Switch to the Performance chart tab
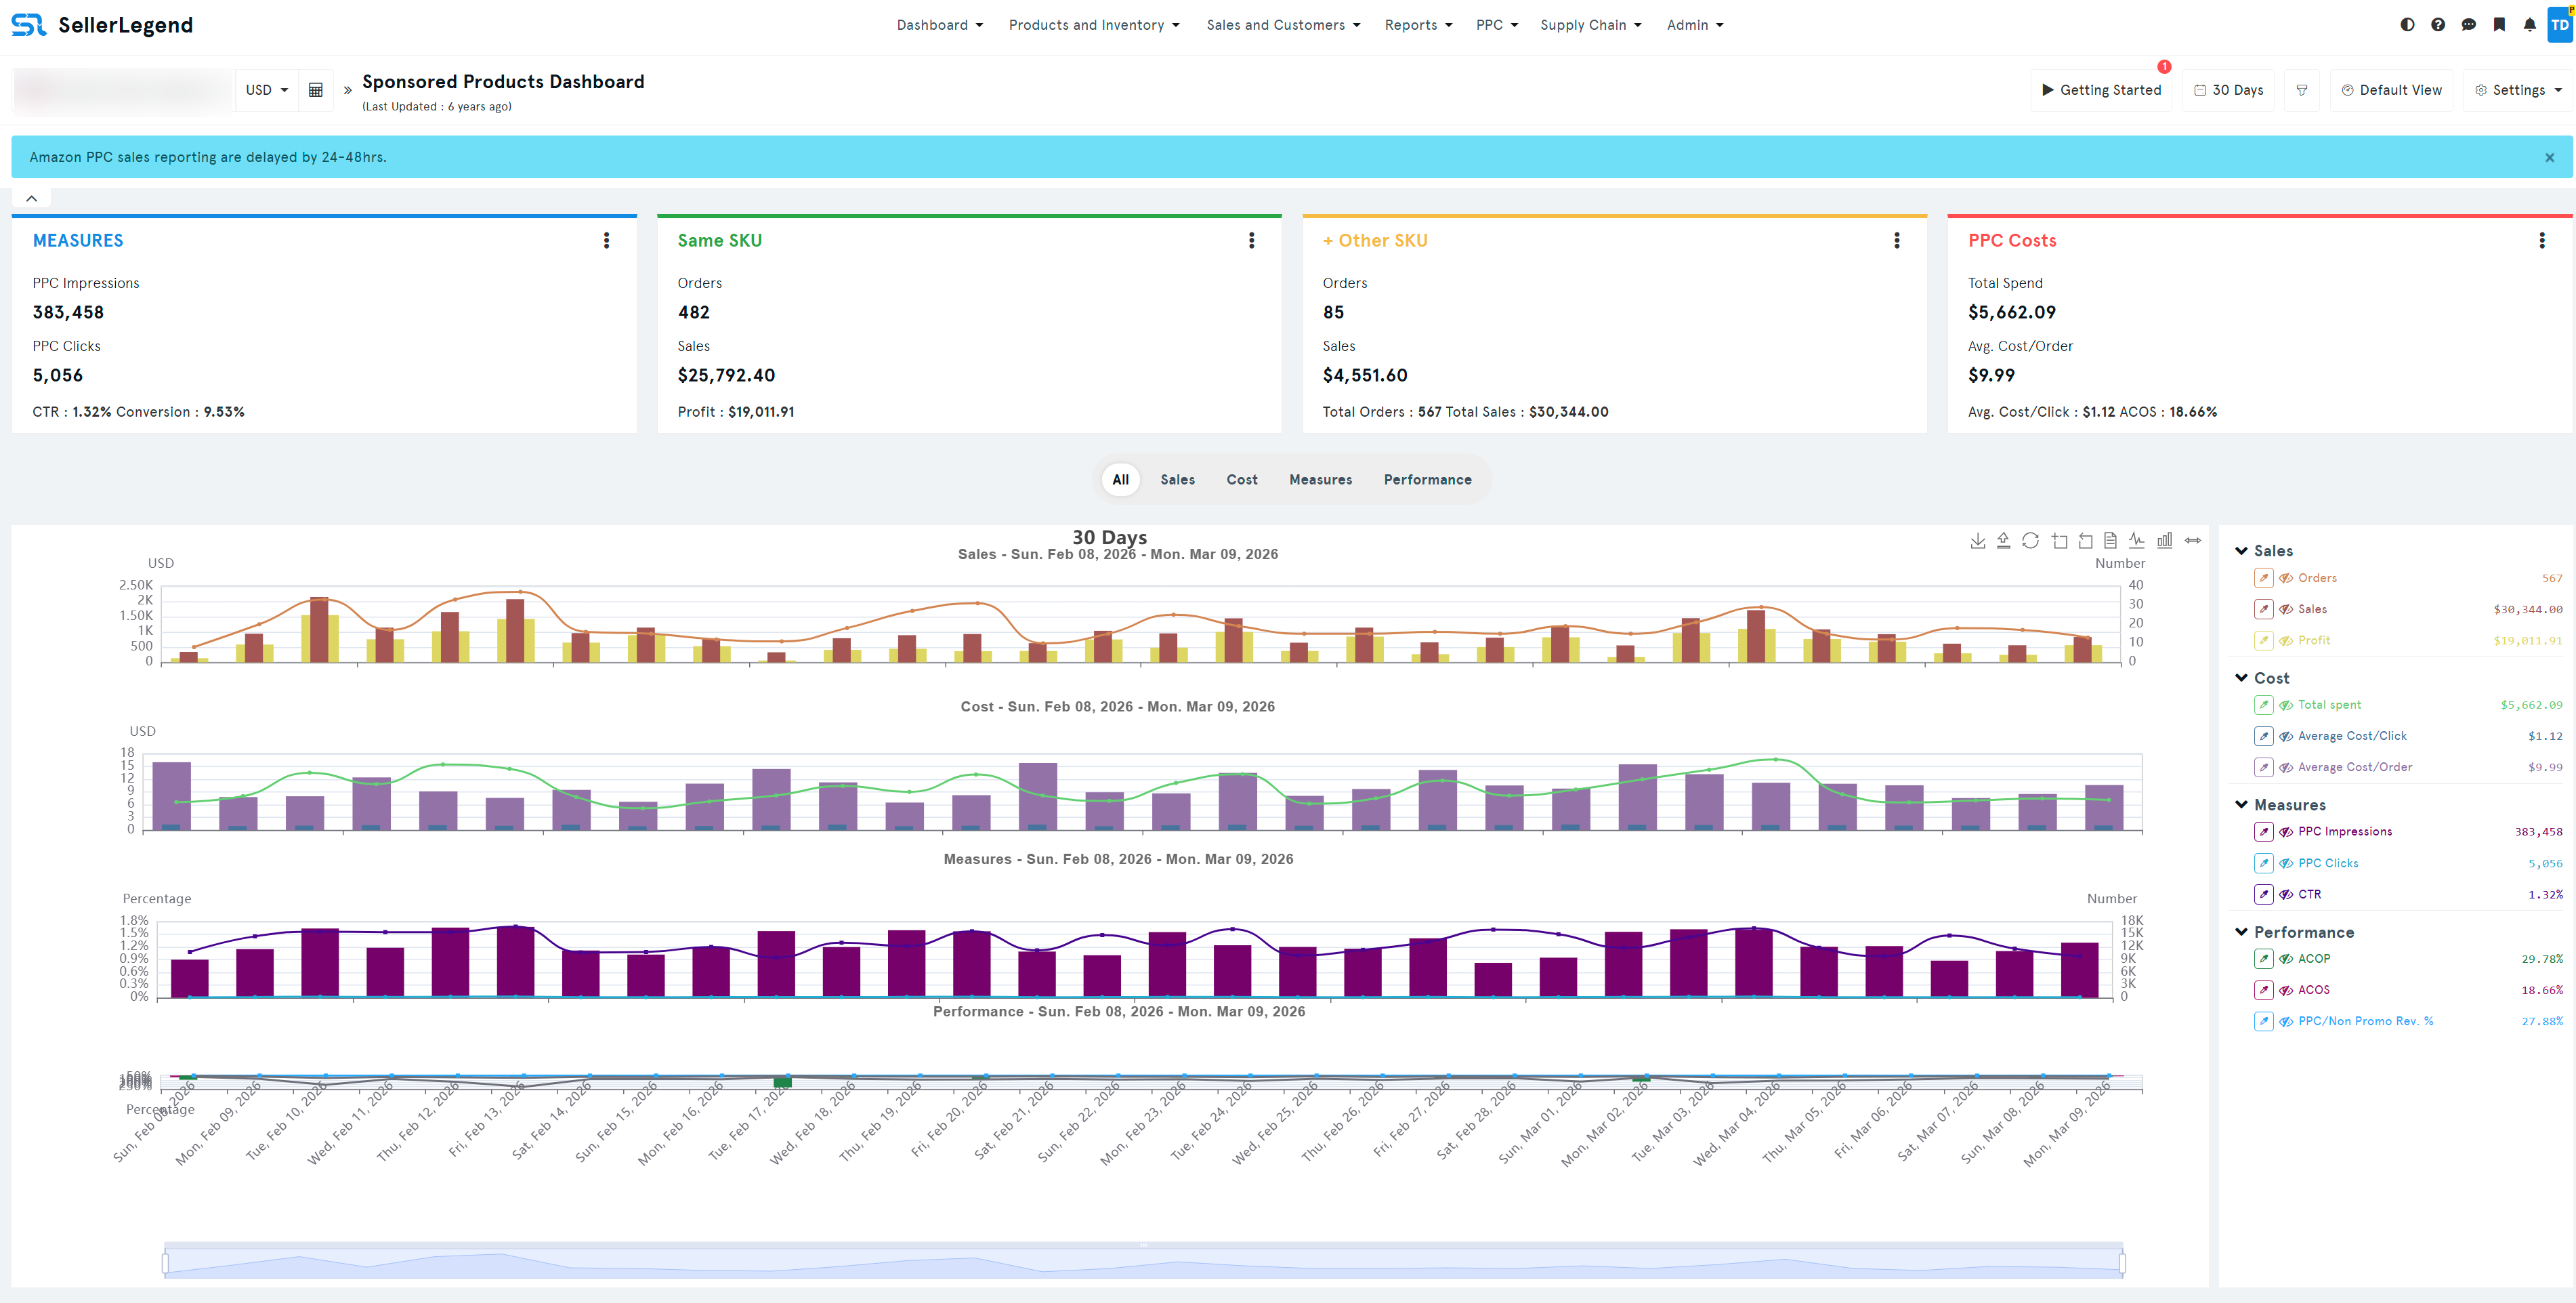Image resolution: width=2576 pixels, height=1303 pixels. click(1427, 479)
